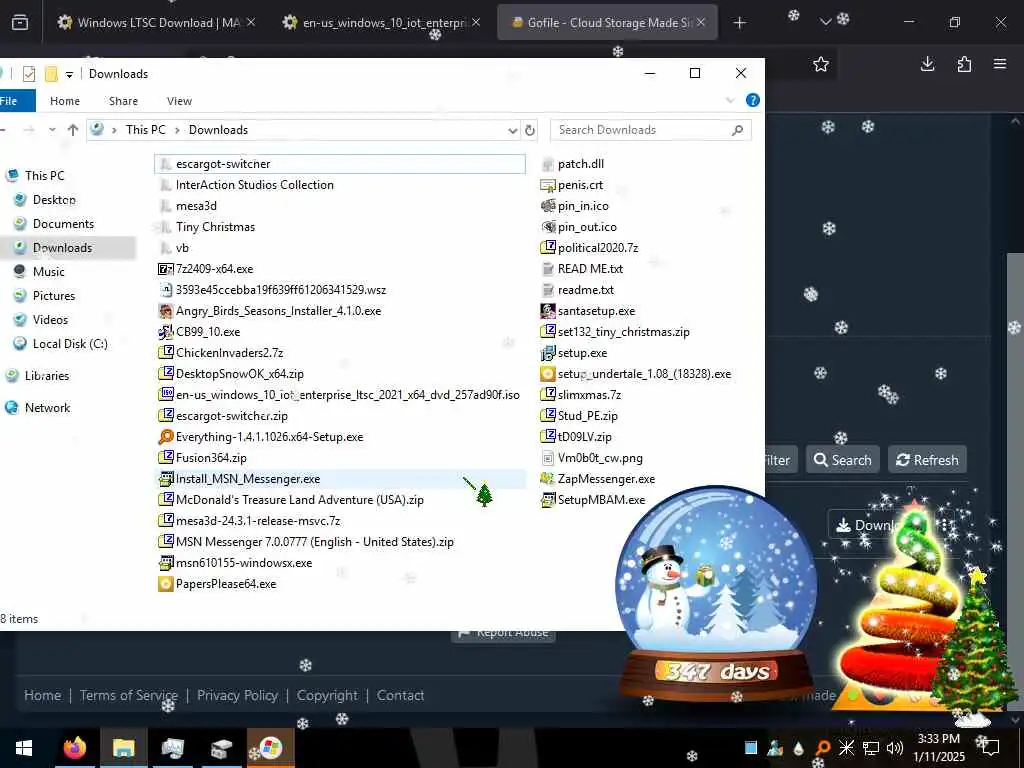Open the Terms of Service link
1024x768 pixels.
pos(129,695)
